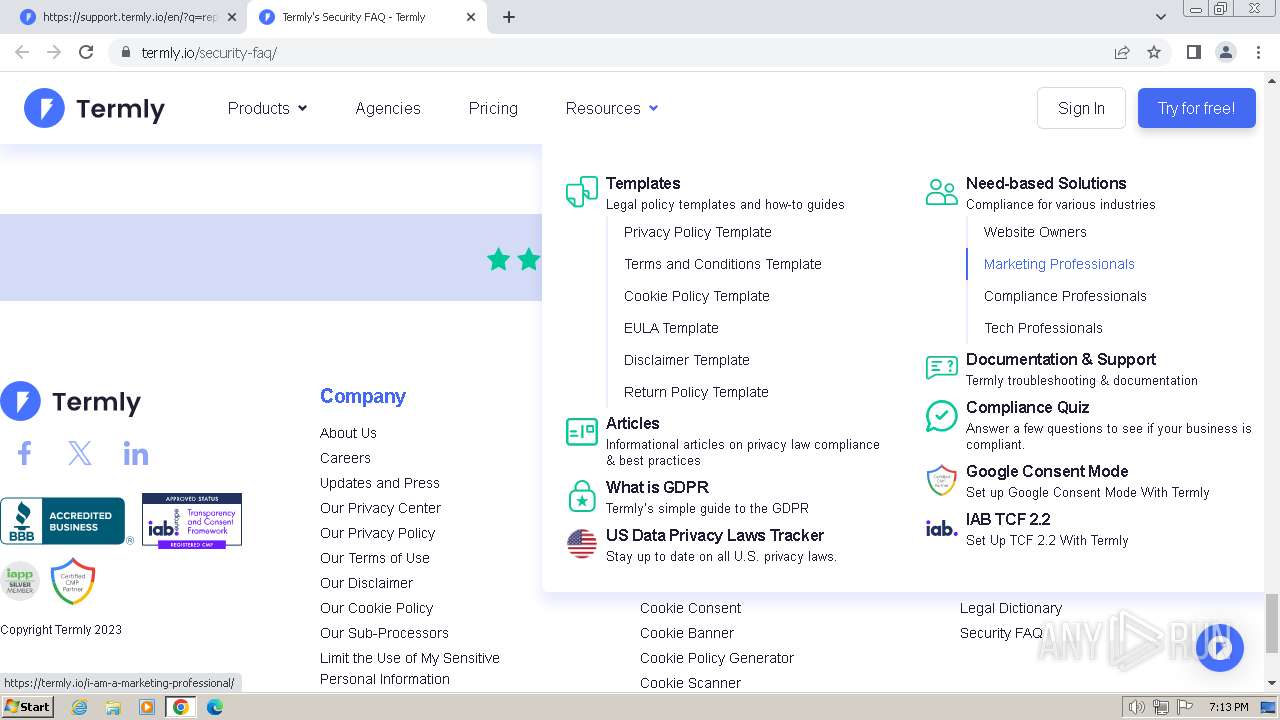1280x720 pixels.
Task: Click the Need-based Solutions people icon
Action: click(942, 192)
